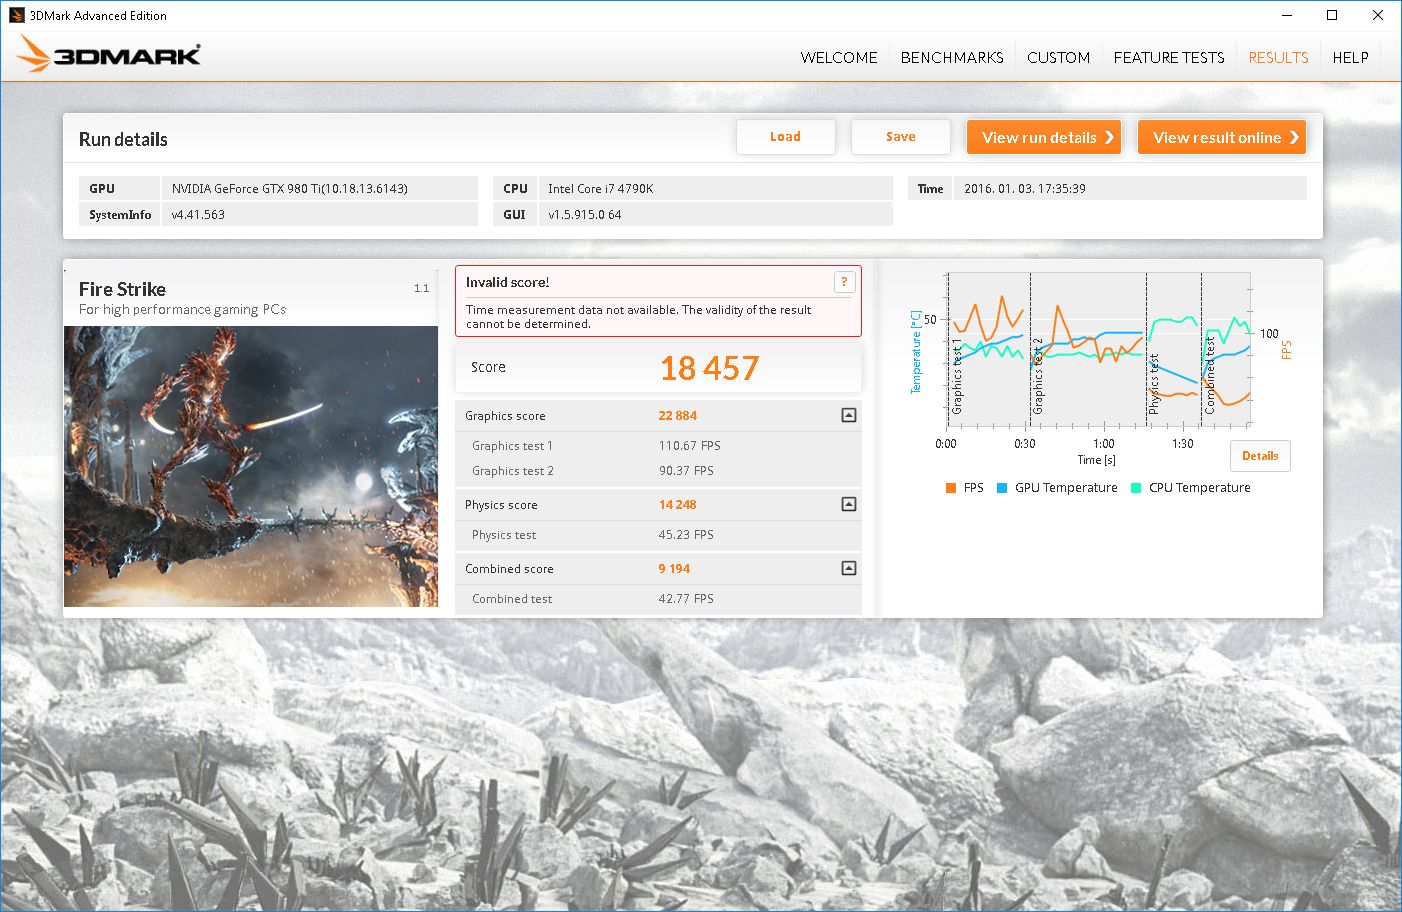Click Graphics test 2 result 90.37 FPS
1402x912 pixels.
pyautogui.click(x=686, y=471)
